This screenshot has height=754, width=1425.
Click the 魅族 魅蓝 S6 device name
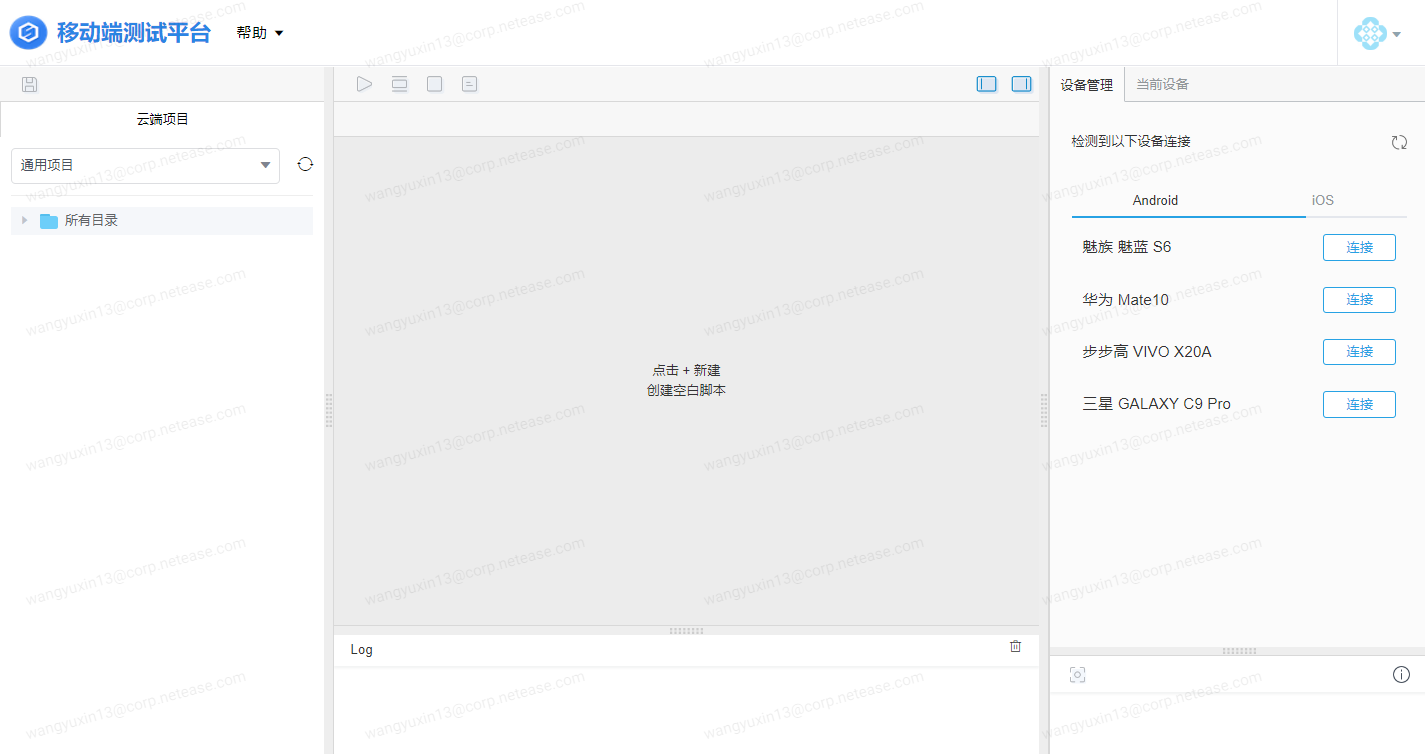tap(1126, 247)
